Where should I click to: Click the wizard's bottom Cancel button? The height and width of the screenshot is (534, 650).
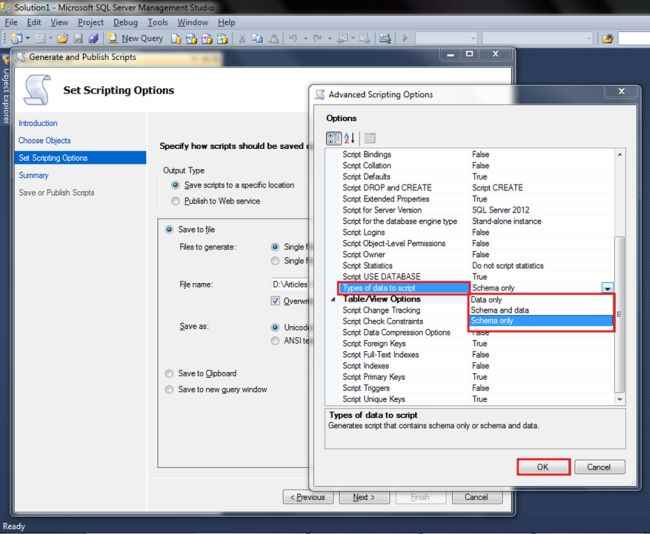coord(476,497)
